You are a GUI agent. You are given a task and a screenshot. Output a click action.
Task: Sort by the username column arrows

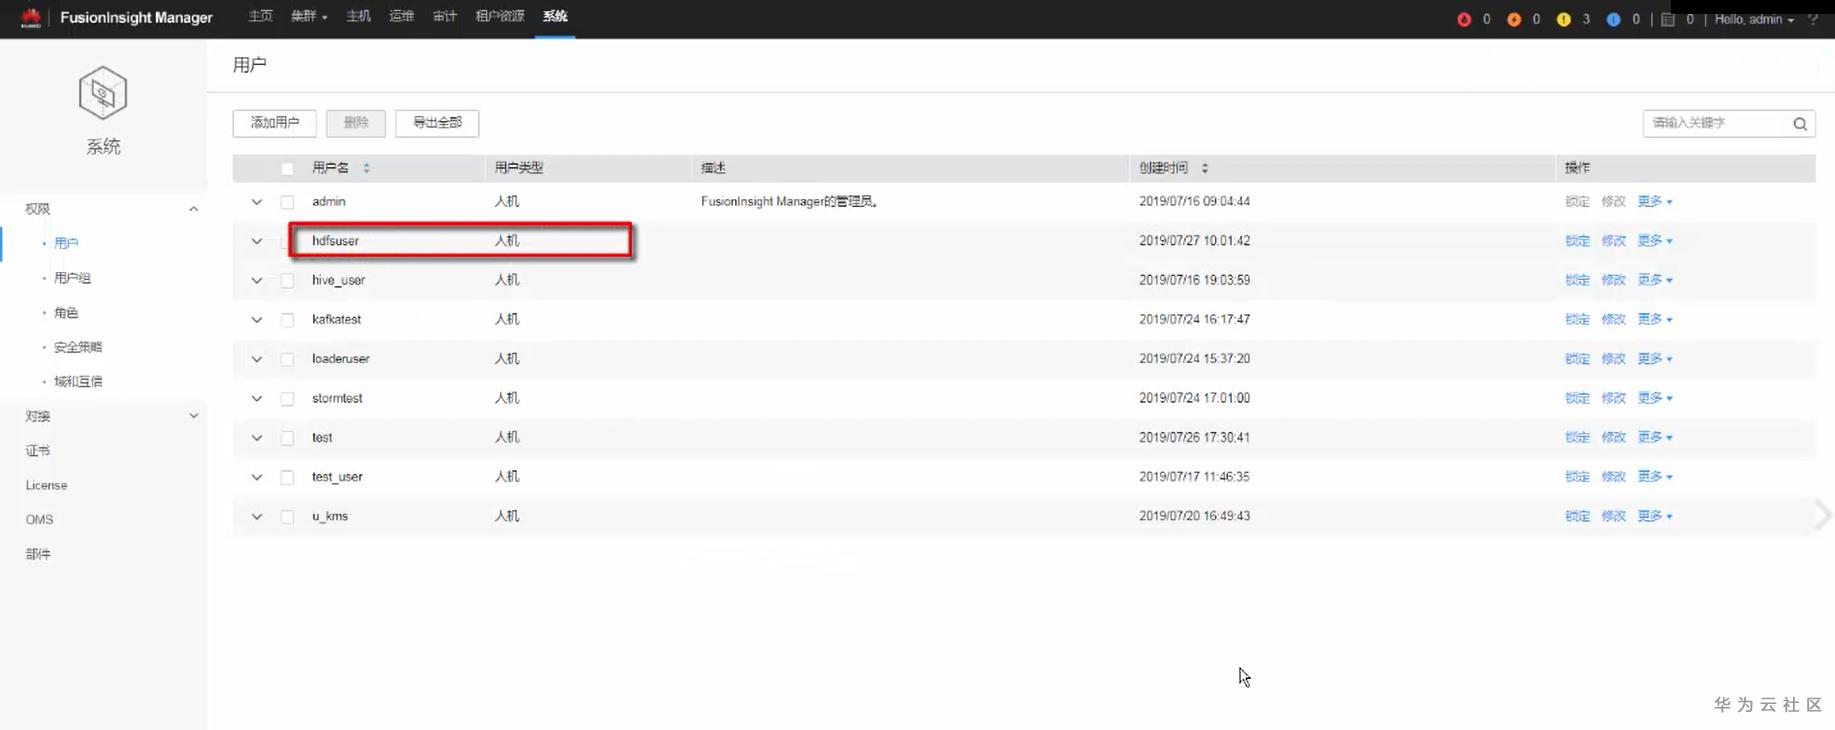(367, 168)
